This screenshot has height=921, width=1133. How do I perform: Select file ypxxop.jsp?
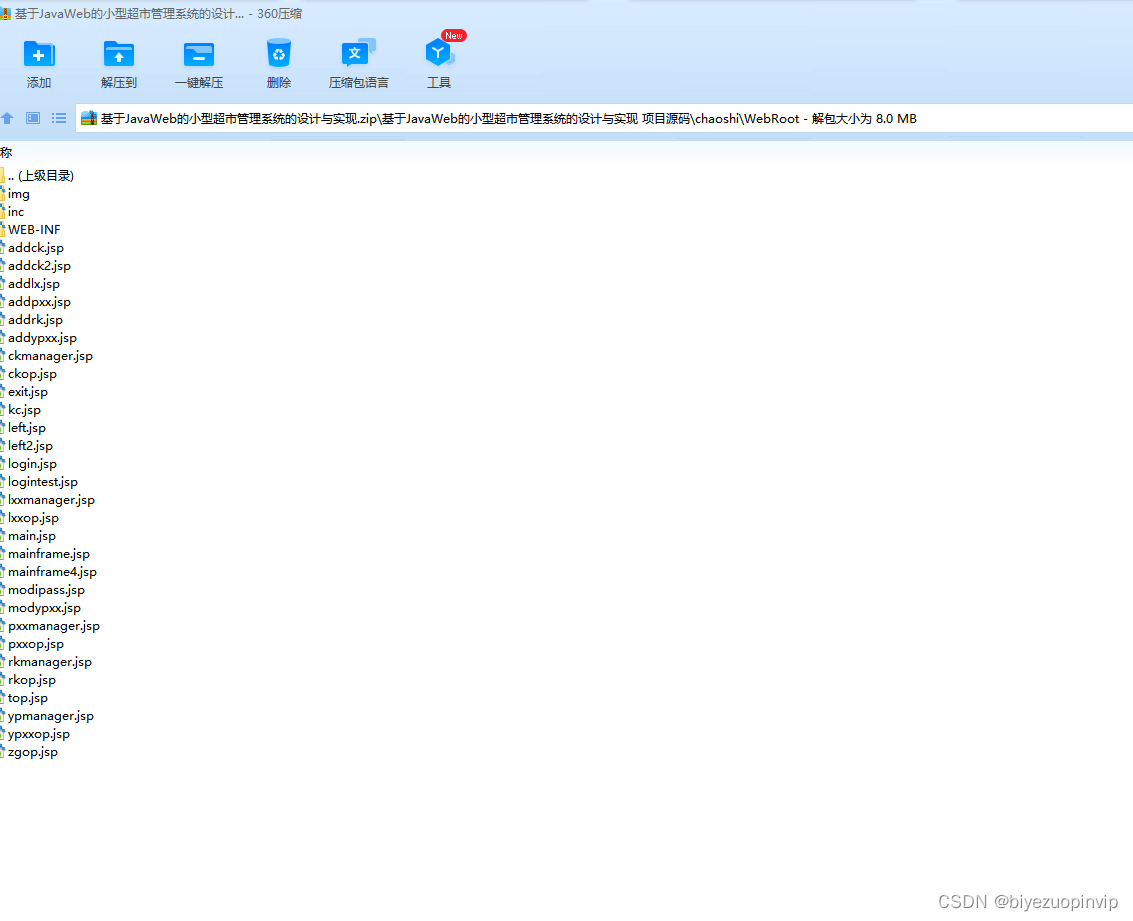tap(35, 734)
